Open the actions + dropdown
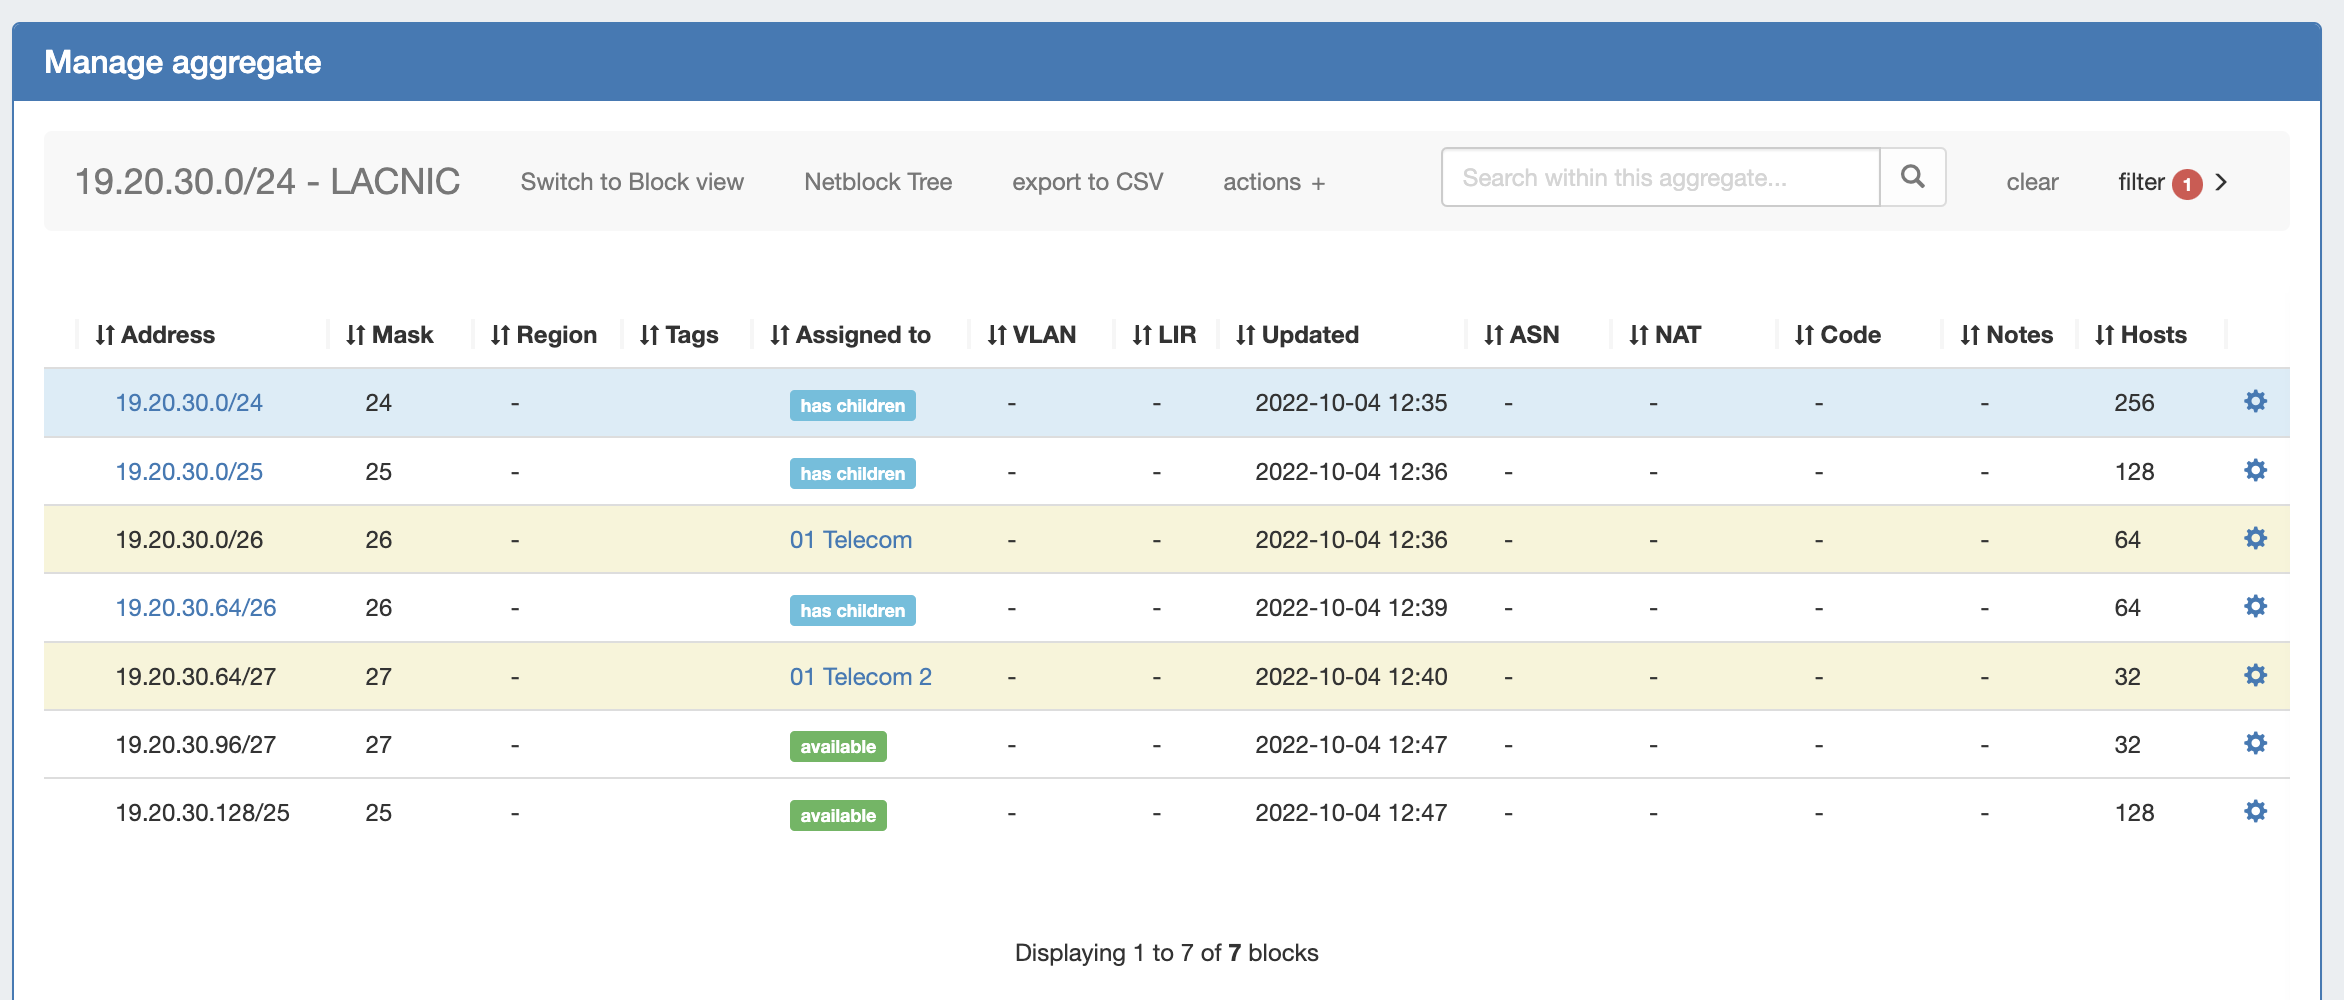2344x1000 pixels. pos(1273,182)
